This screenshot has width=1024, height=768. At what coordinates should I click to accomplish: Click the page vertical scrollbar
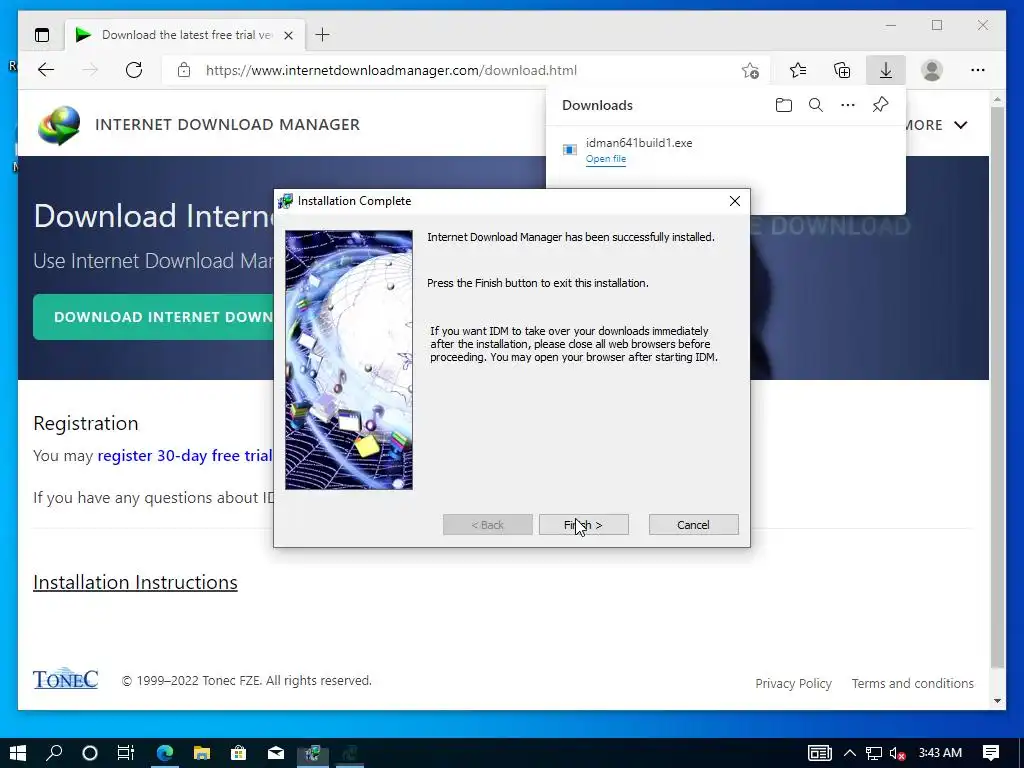[997, 387]
